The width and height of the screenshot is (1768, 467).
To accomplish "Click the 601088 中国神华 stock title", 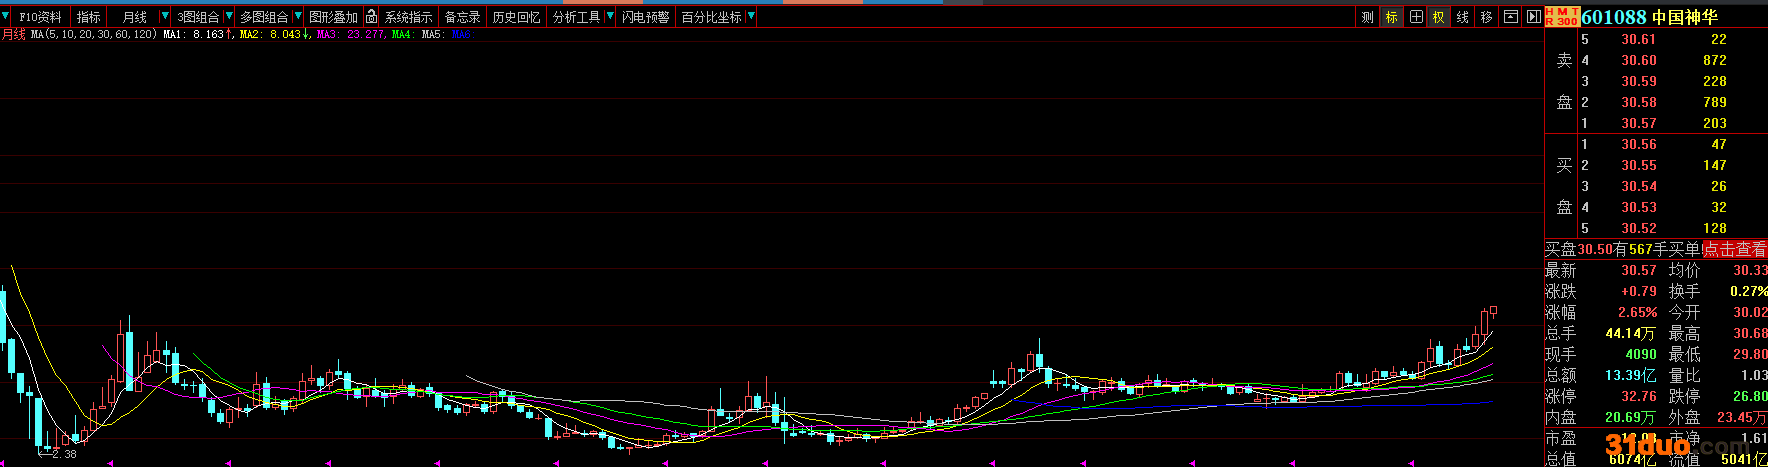I will click(x=1649, y=17).
